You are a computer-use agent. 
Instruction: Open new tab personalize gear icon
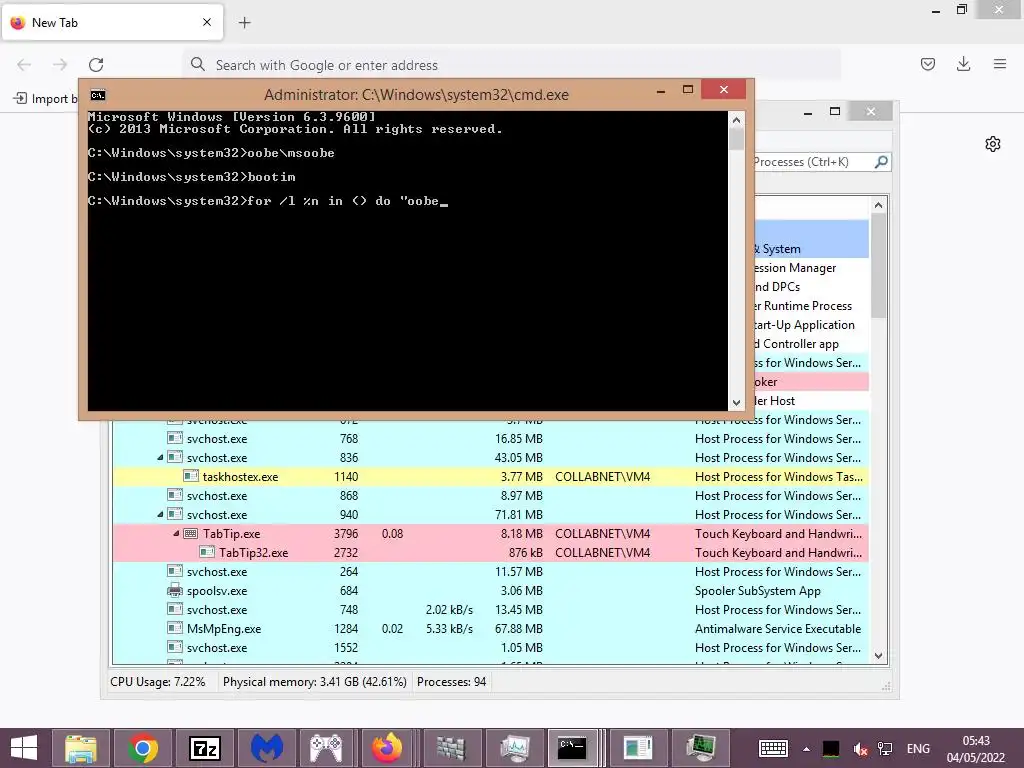993,144
